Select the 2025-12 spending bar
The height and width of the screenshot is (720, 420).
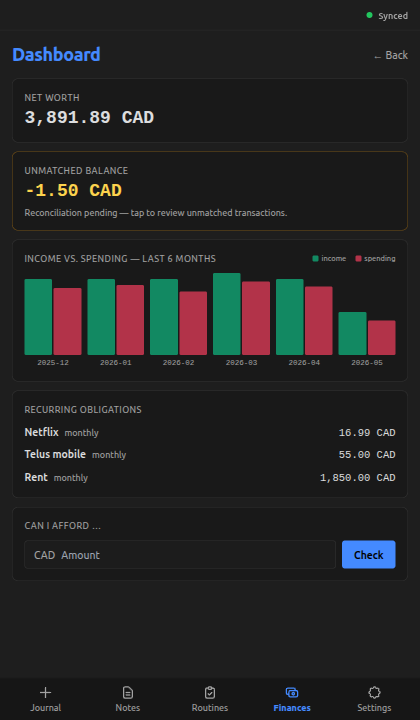coord(67,321)
